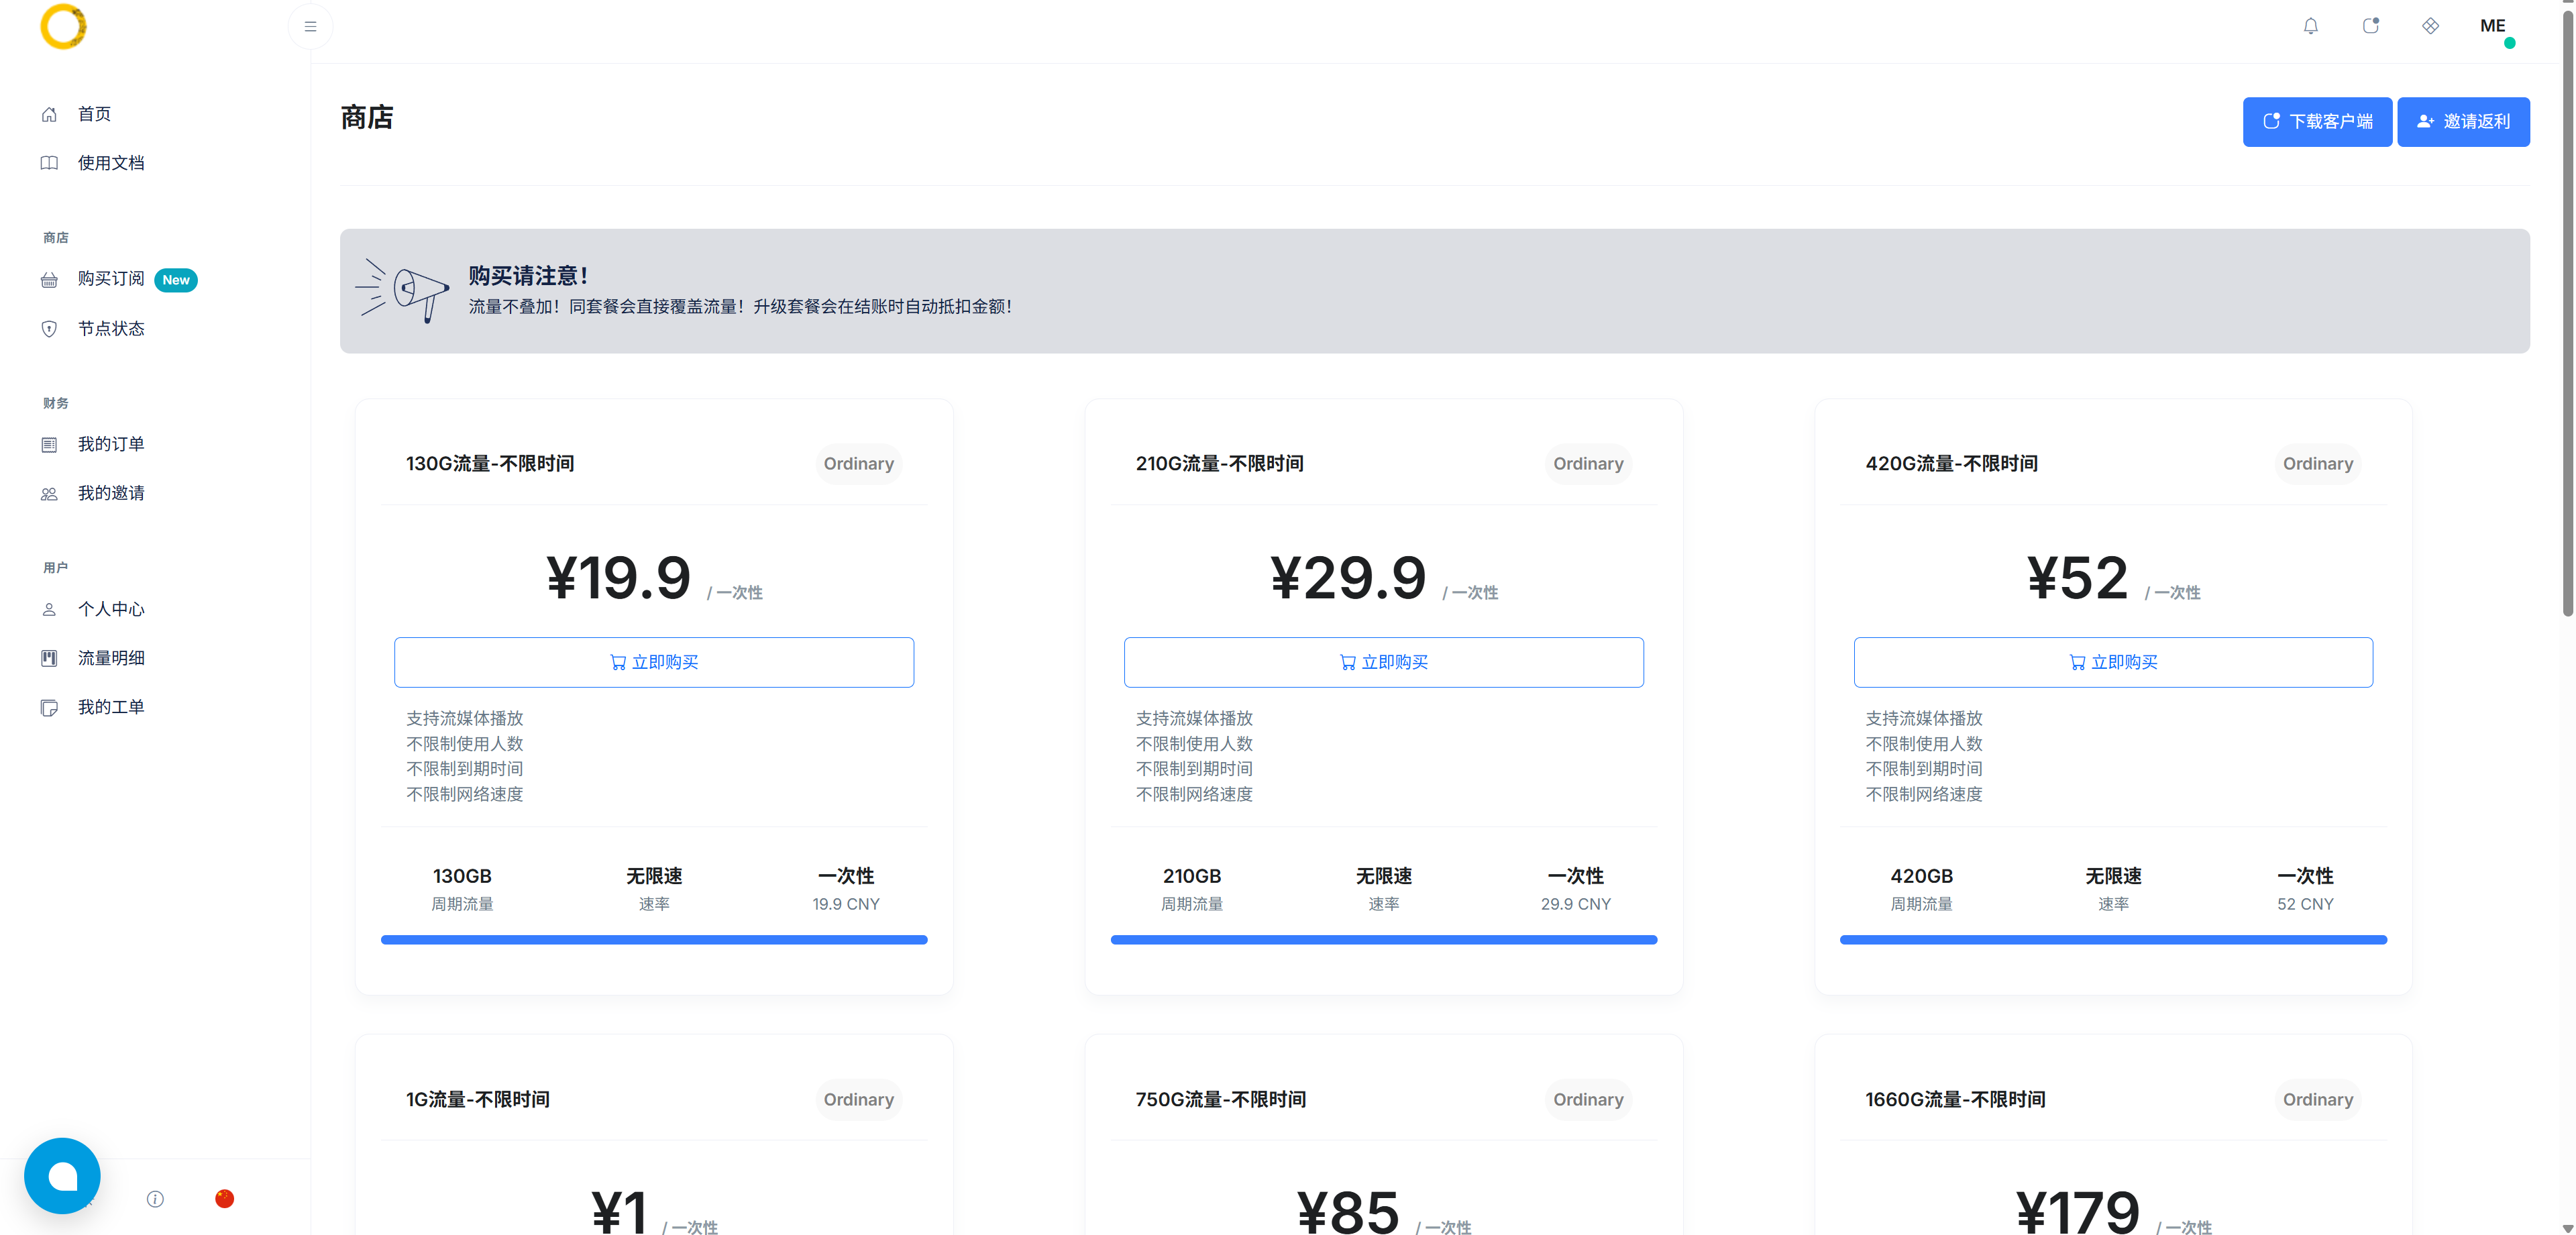Image resolution: width=2576 pixels, height=1235 pixels.
Task: Click the China flag language icon
Action: 224,1199
